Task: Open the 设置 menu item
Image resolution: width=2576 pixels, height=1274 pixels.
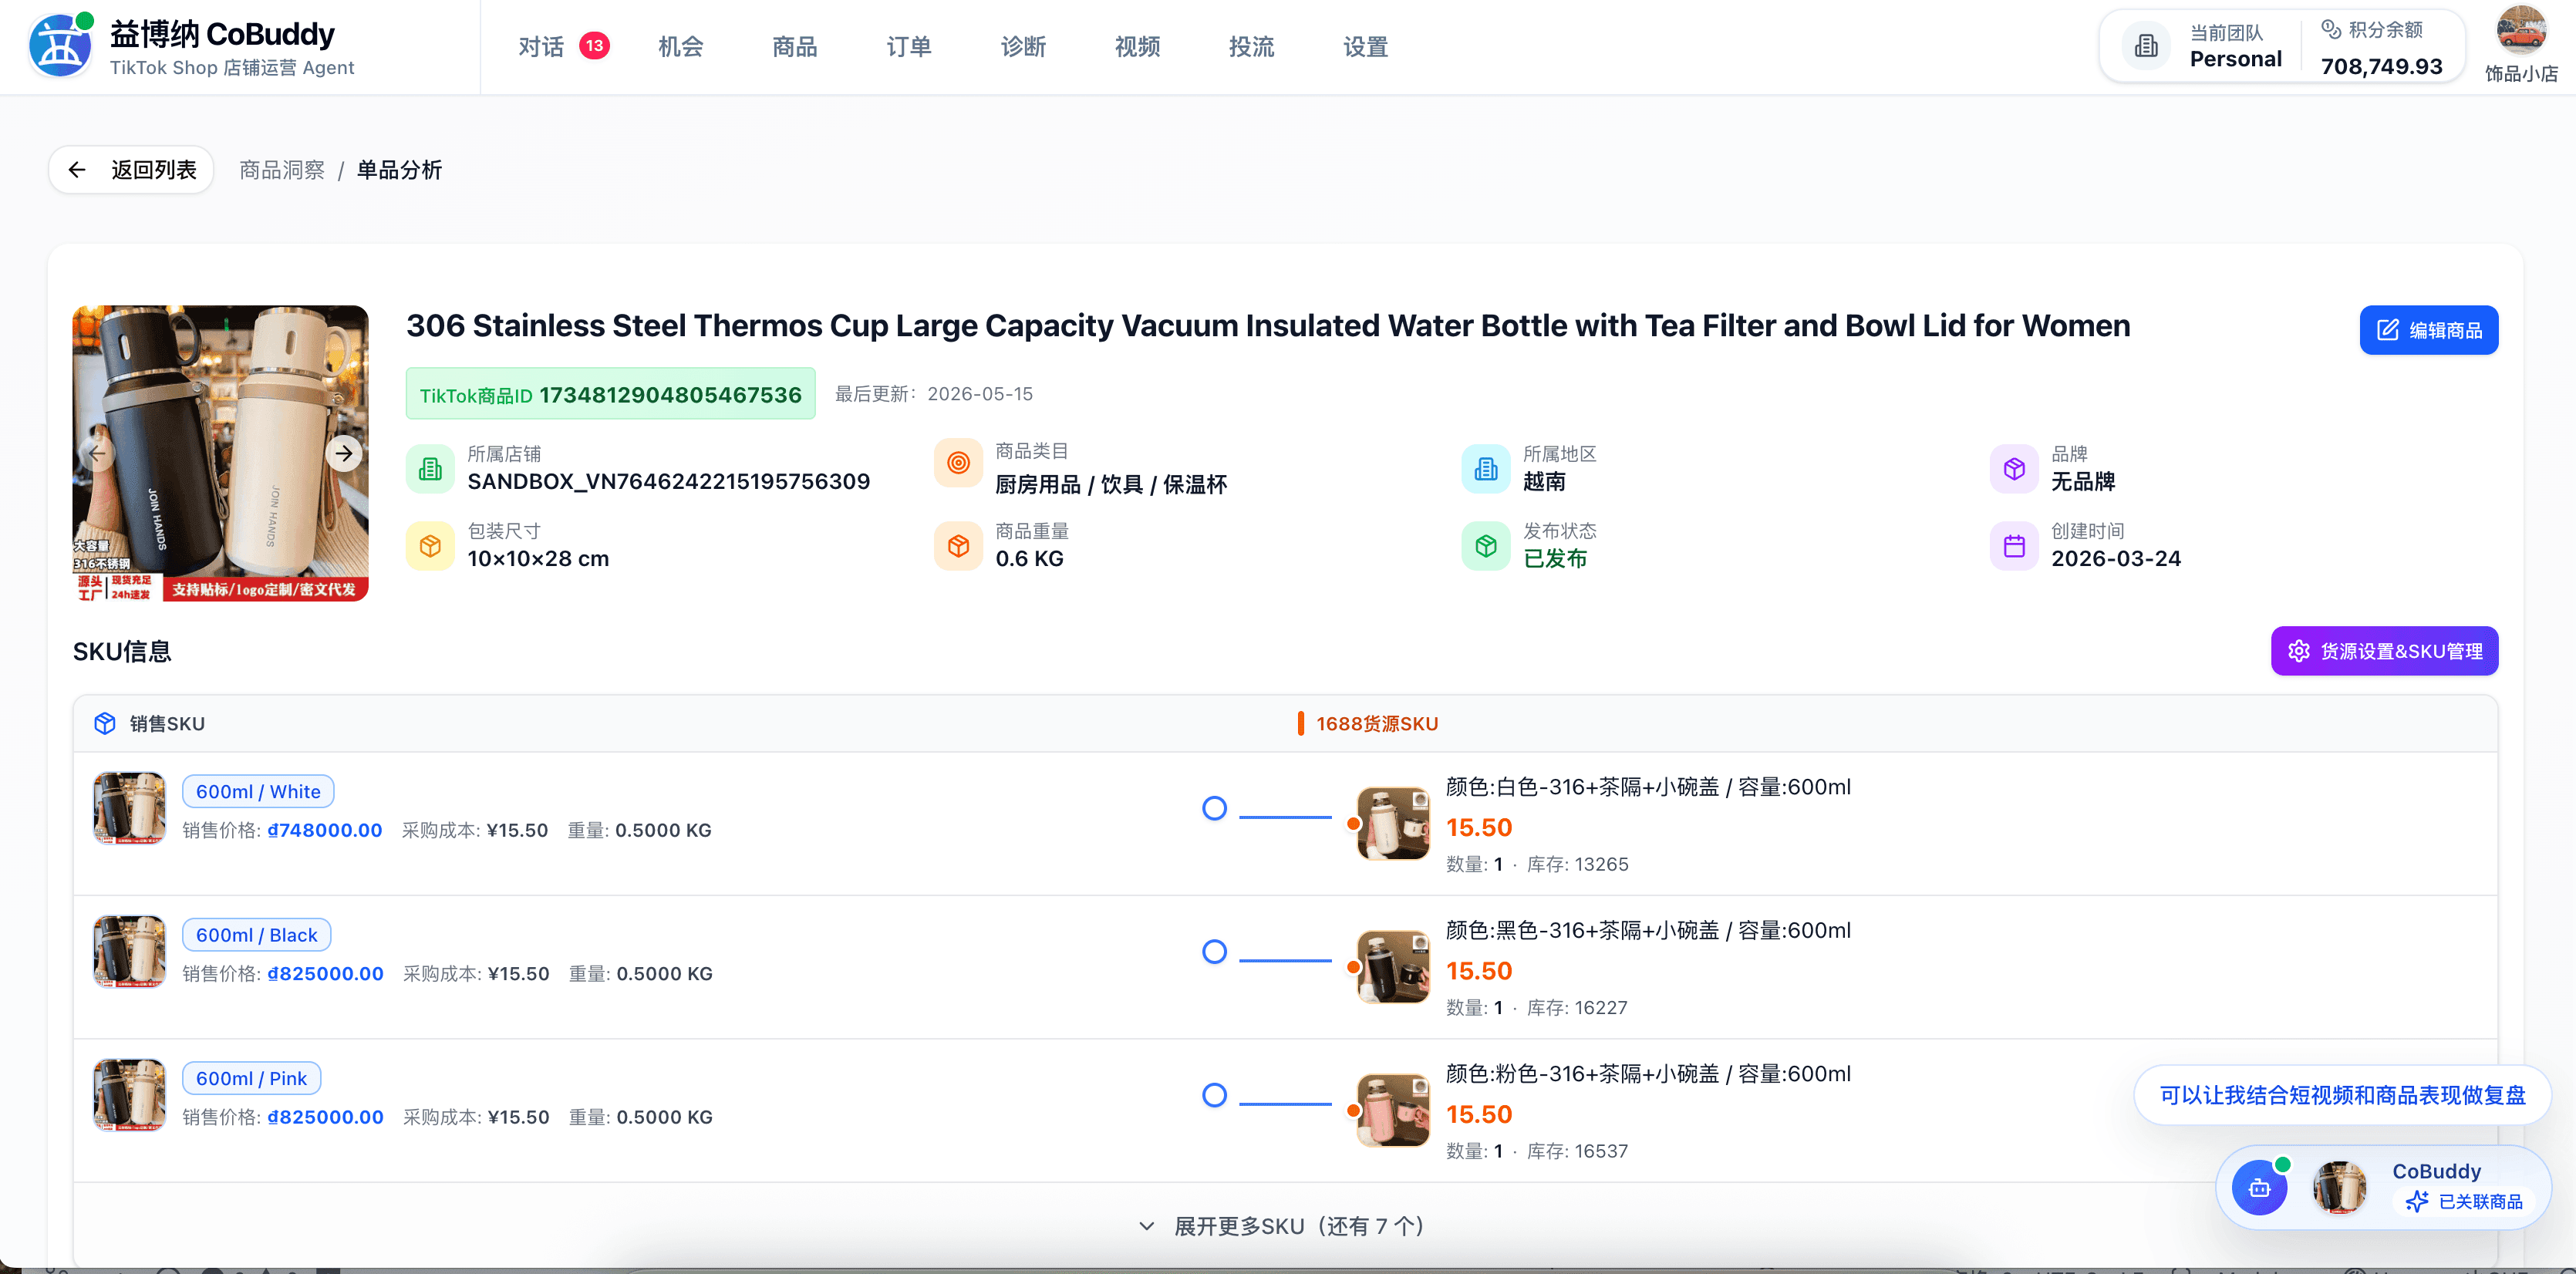Action: pyautogui.click(x=1364, y=46)
